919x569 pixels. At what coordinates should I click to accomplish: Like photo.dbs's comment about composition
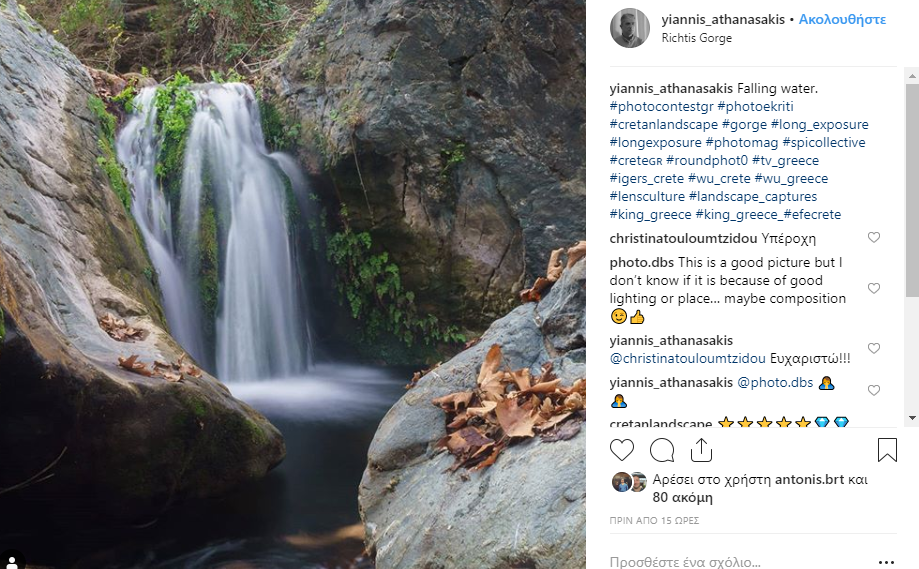tap(874, 288)
